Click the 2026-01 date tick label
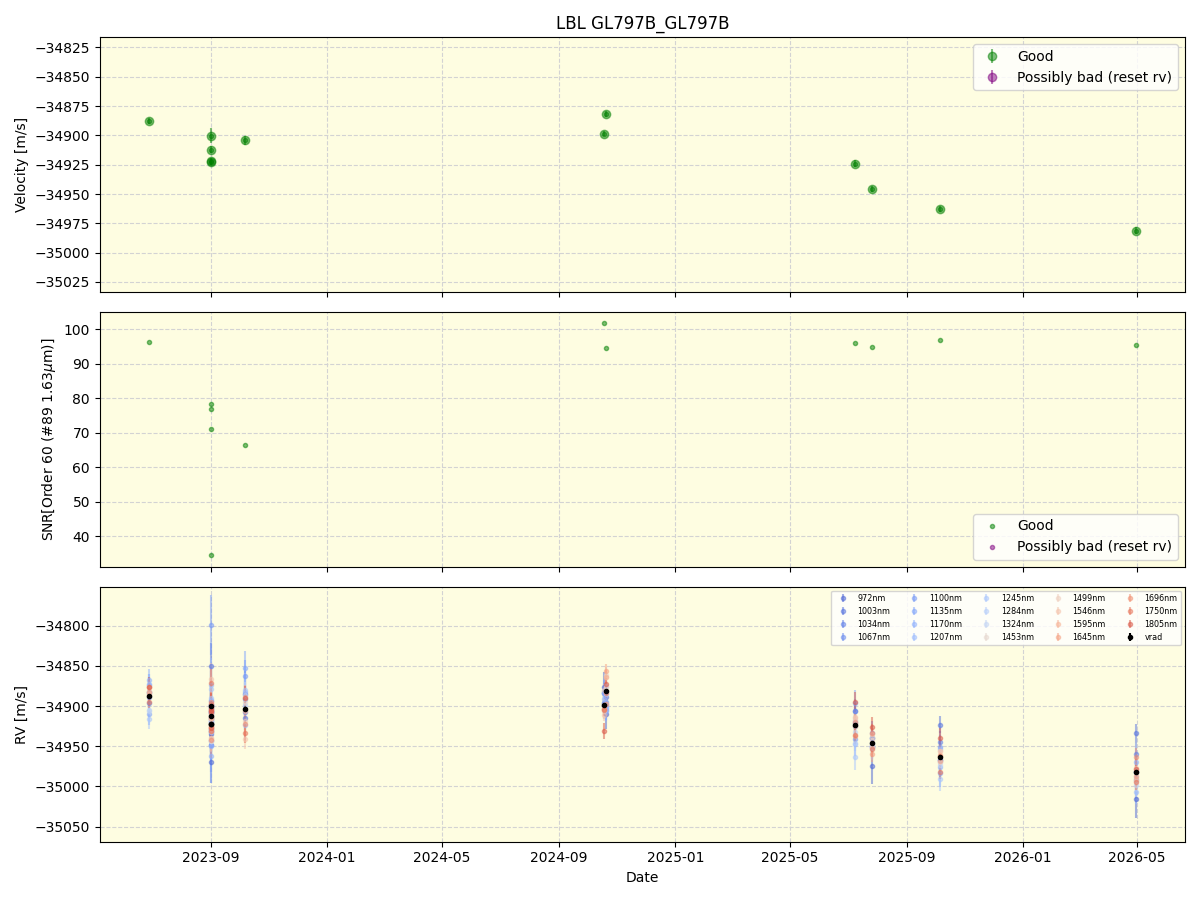 (x=1023, y=857)
